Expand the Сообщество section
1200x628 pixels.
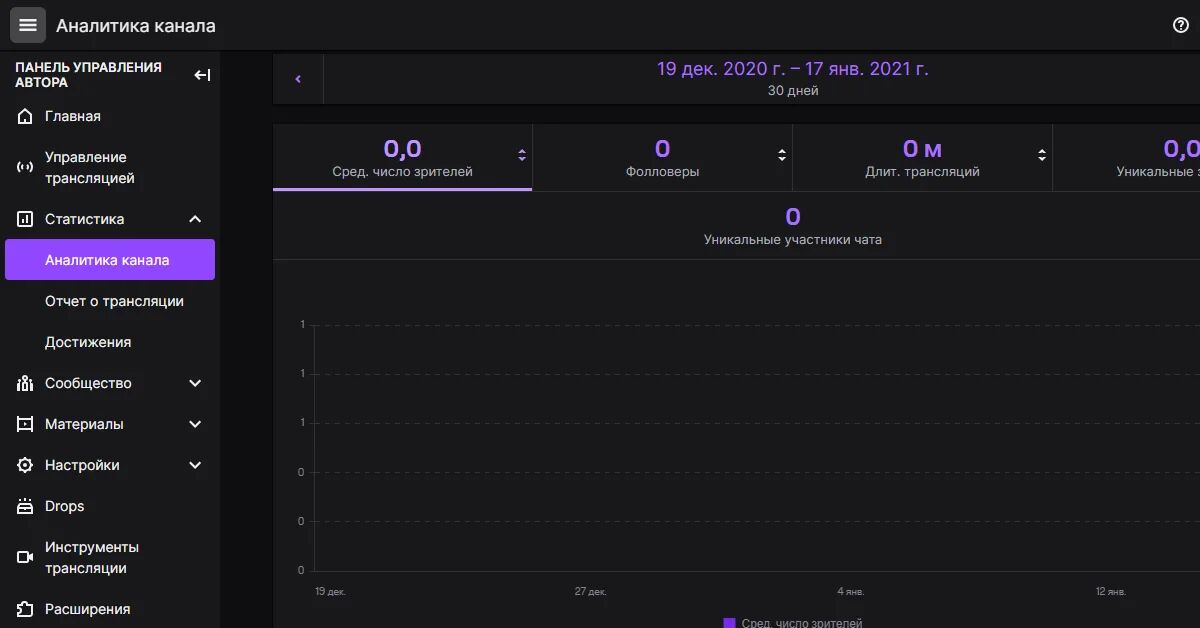(195, 383)
